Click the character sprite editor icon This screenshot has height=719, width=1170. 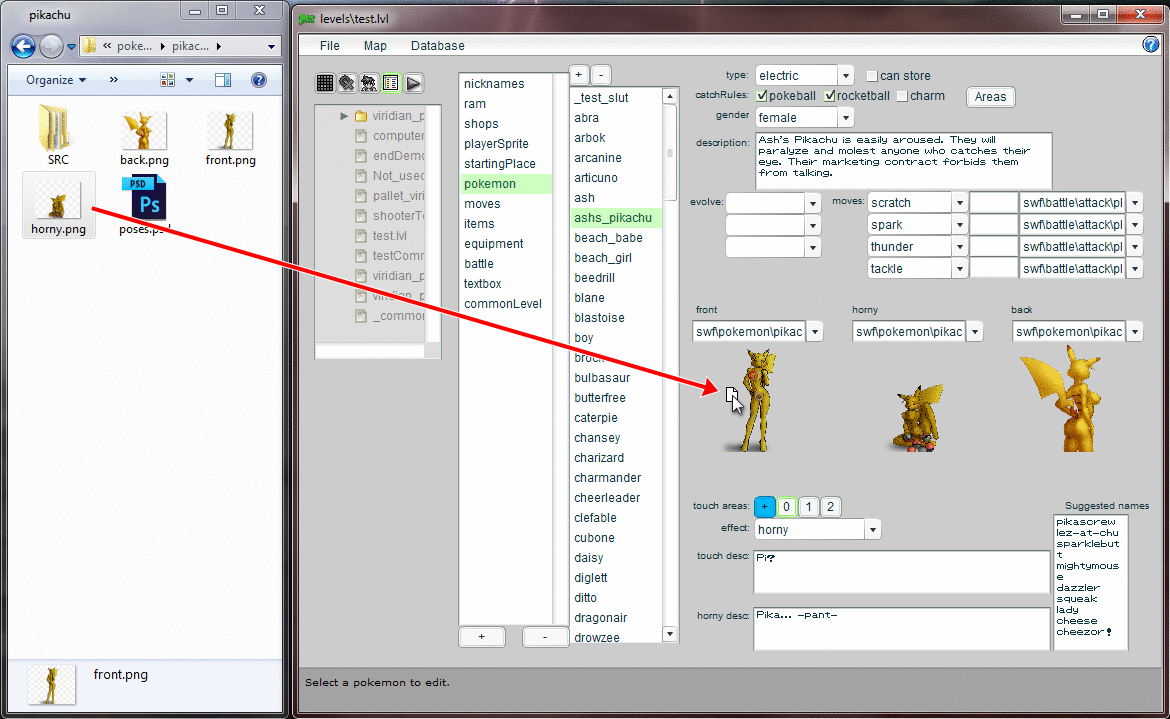pyautogui.click(x=369, y=83)
